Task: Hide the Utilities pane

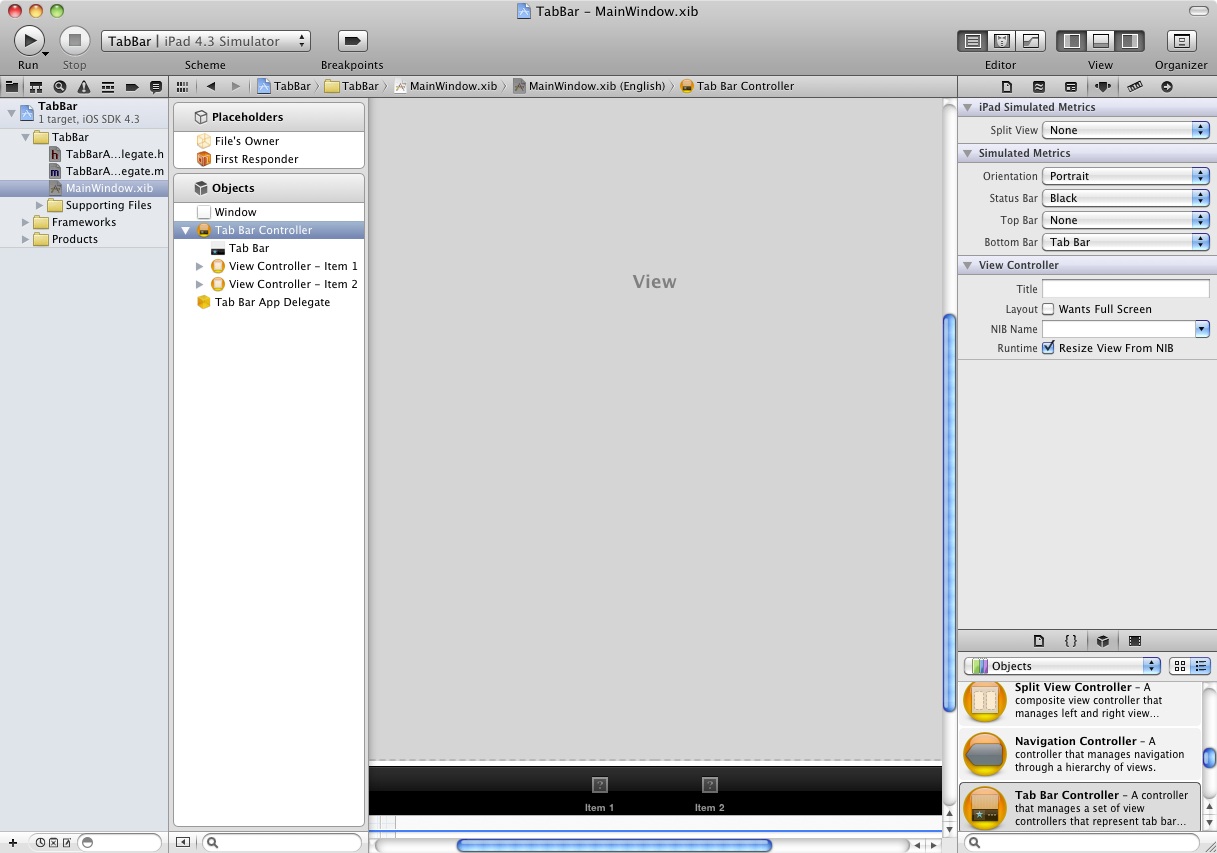Action: click(1129, 41)
